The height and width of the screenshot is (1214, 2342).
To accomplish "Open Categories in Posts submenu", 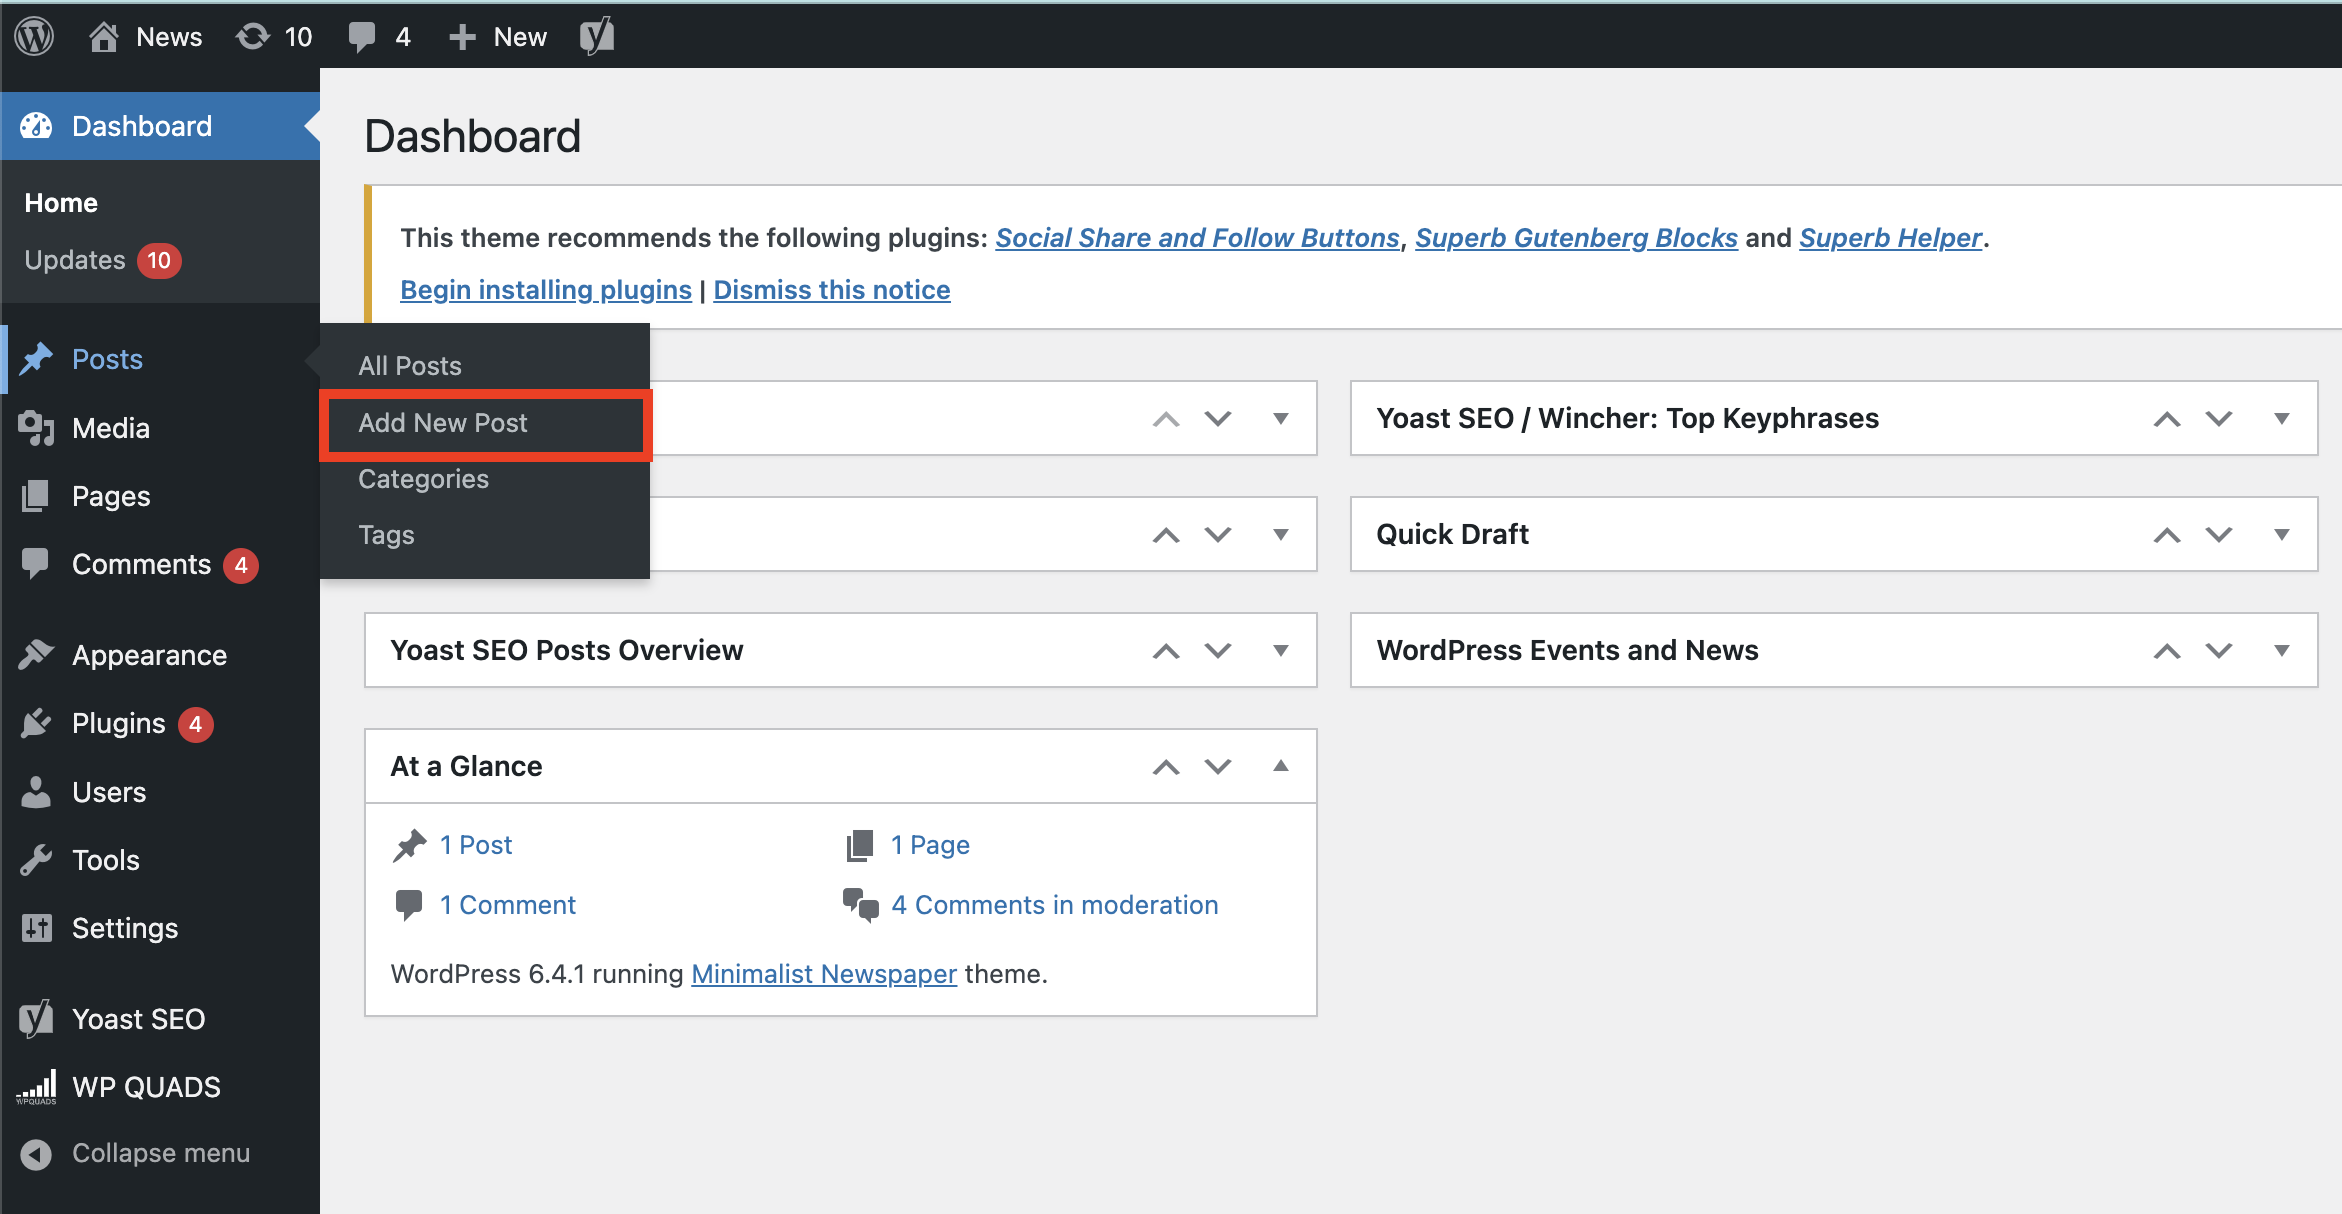I will click(423, 479).
